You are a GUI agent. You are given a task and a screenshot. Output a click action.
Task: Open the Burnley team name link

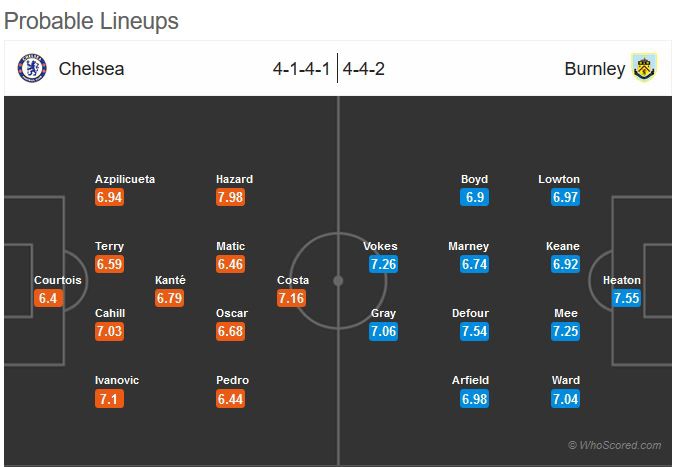click(594, 69)
